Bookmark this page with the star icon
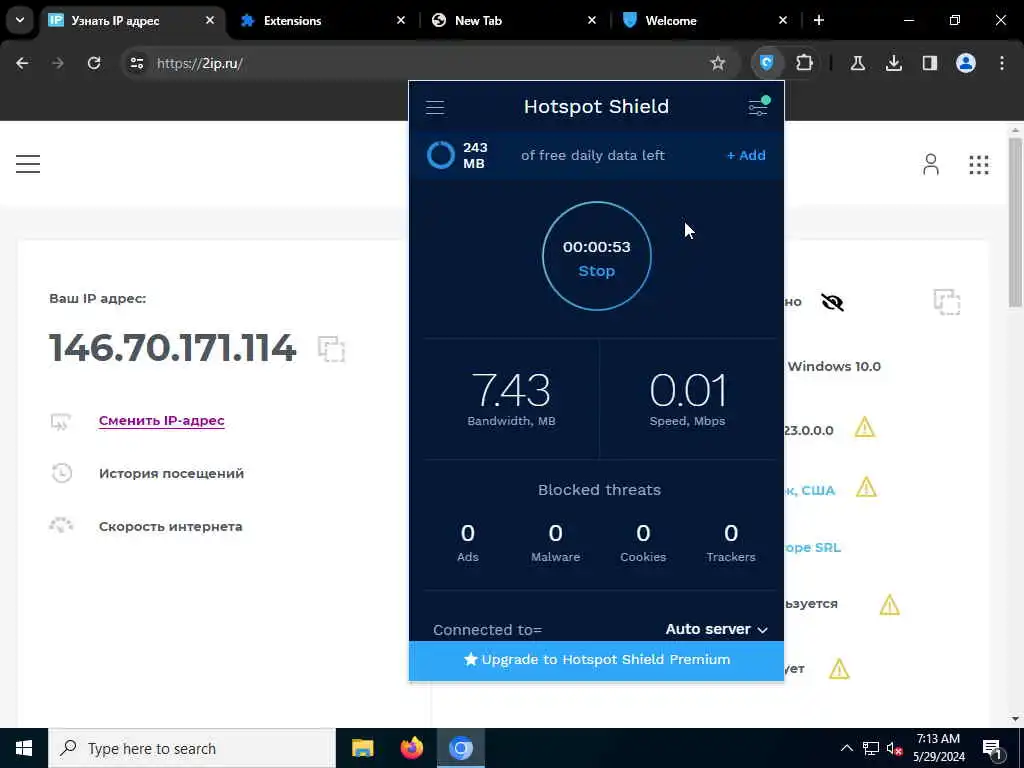 [718, 63]
